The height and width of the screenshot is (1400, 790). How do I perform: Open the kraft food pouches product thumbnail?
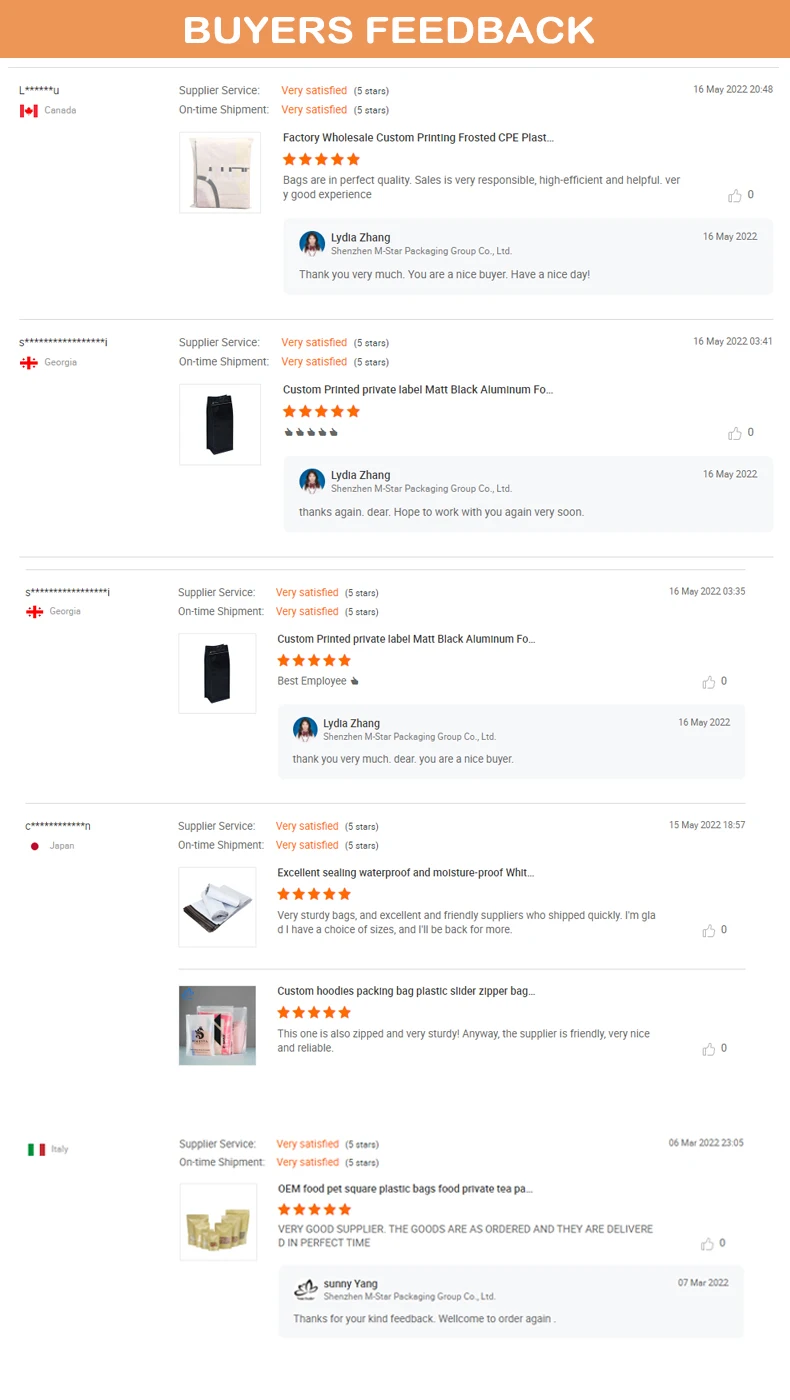pyautogui.click(x=218, y=1224)
